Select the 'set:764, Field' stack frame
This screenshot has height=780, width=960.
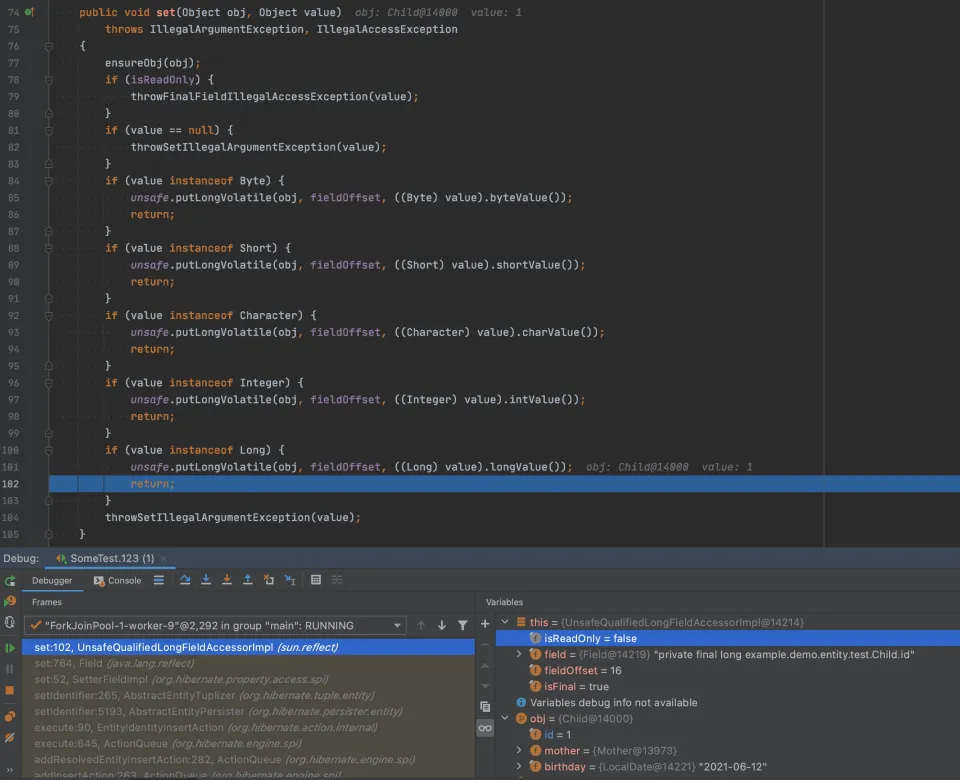248,663
